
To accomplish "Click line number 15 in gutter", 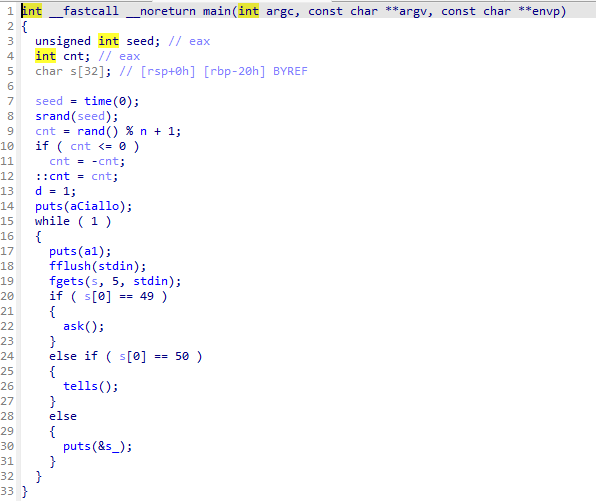I will coord(7,221).
